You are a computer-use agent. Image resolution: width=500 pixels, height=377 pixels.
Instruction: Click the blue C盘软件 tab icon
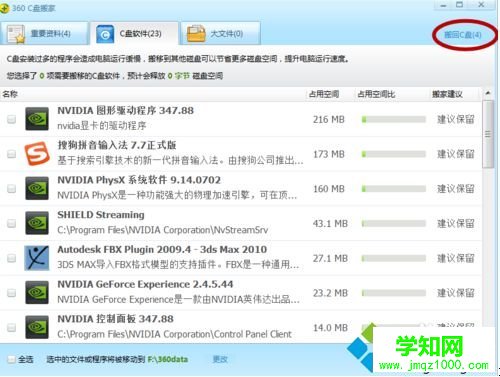(x=105, y=34)
